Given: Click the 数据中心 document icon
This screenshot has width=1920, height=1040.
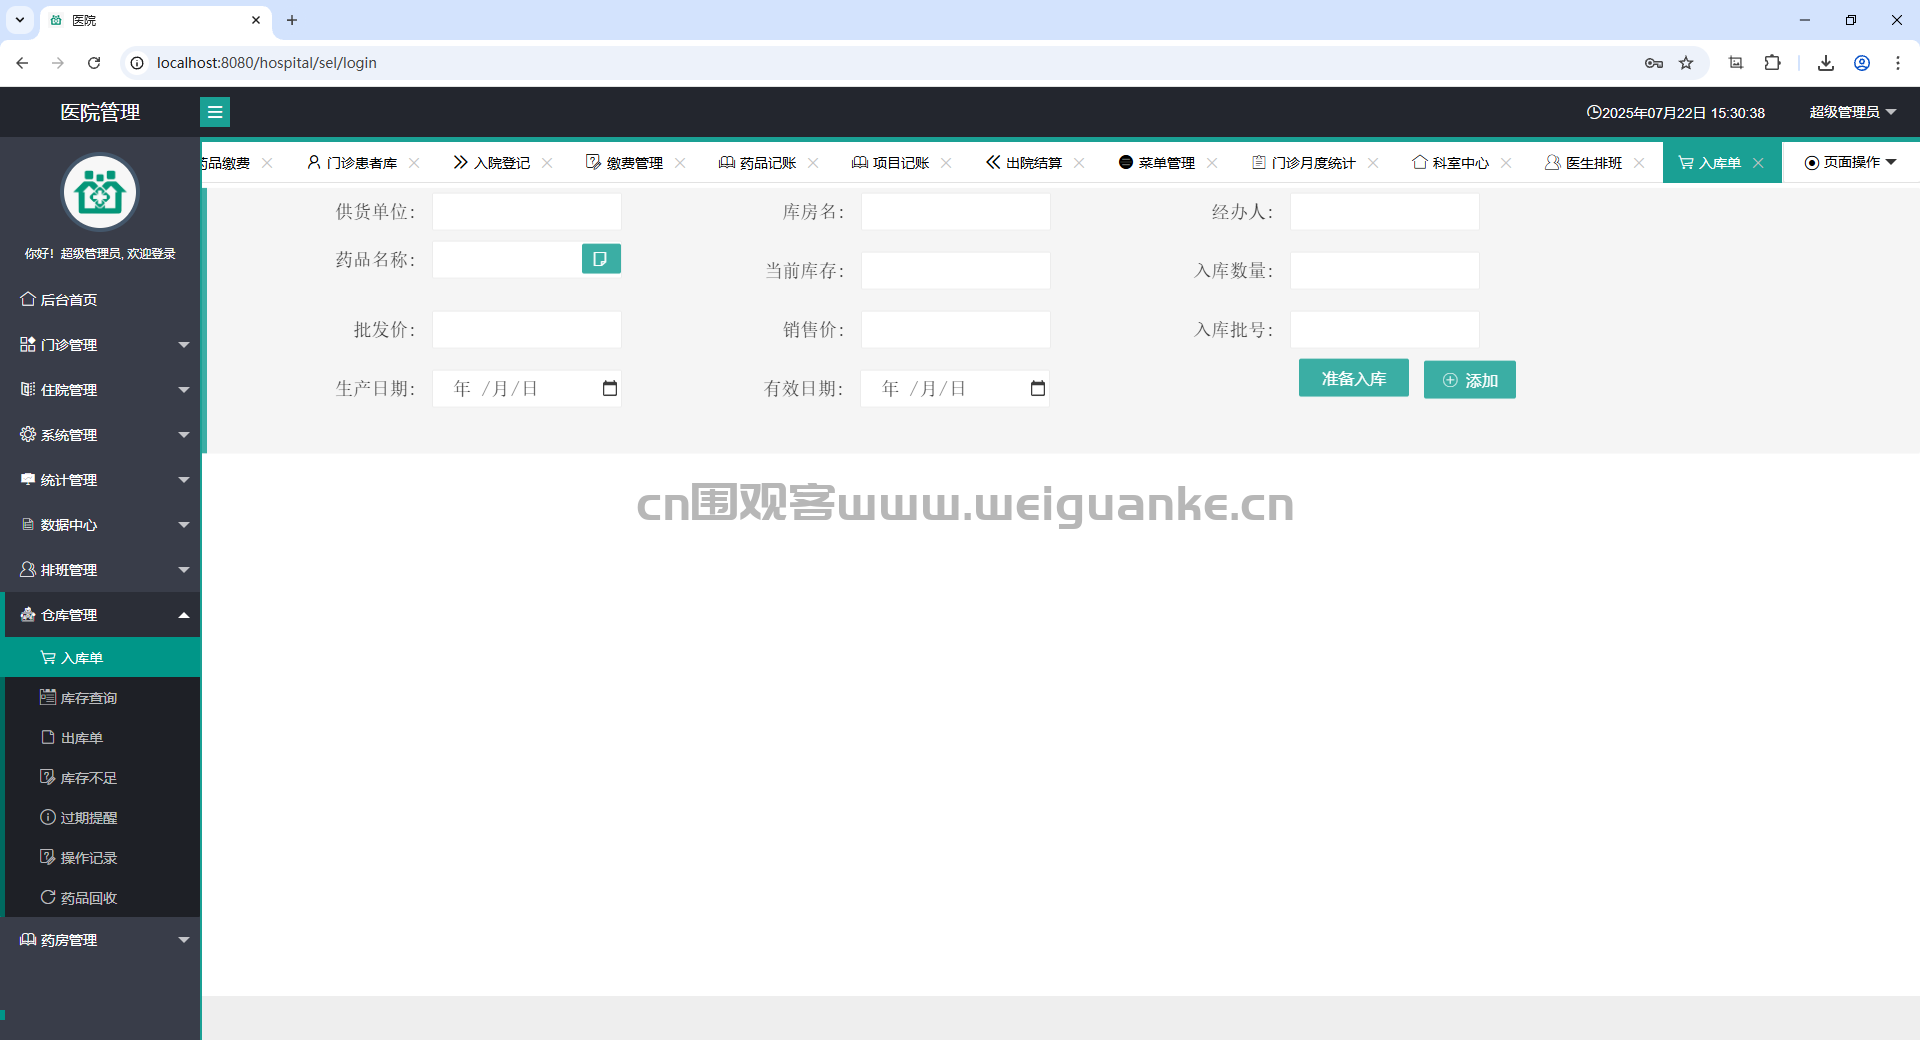Looking at the screenshot, I should coord(28,524).
